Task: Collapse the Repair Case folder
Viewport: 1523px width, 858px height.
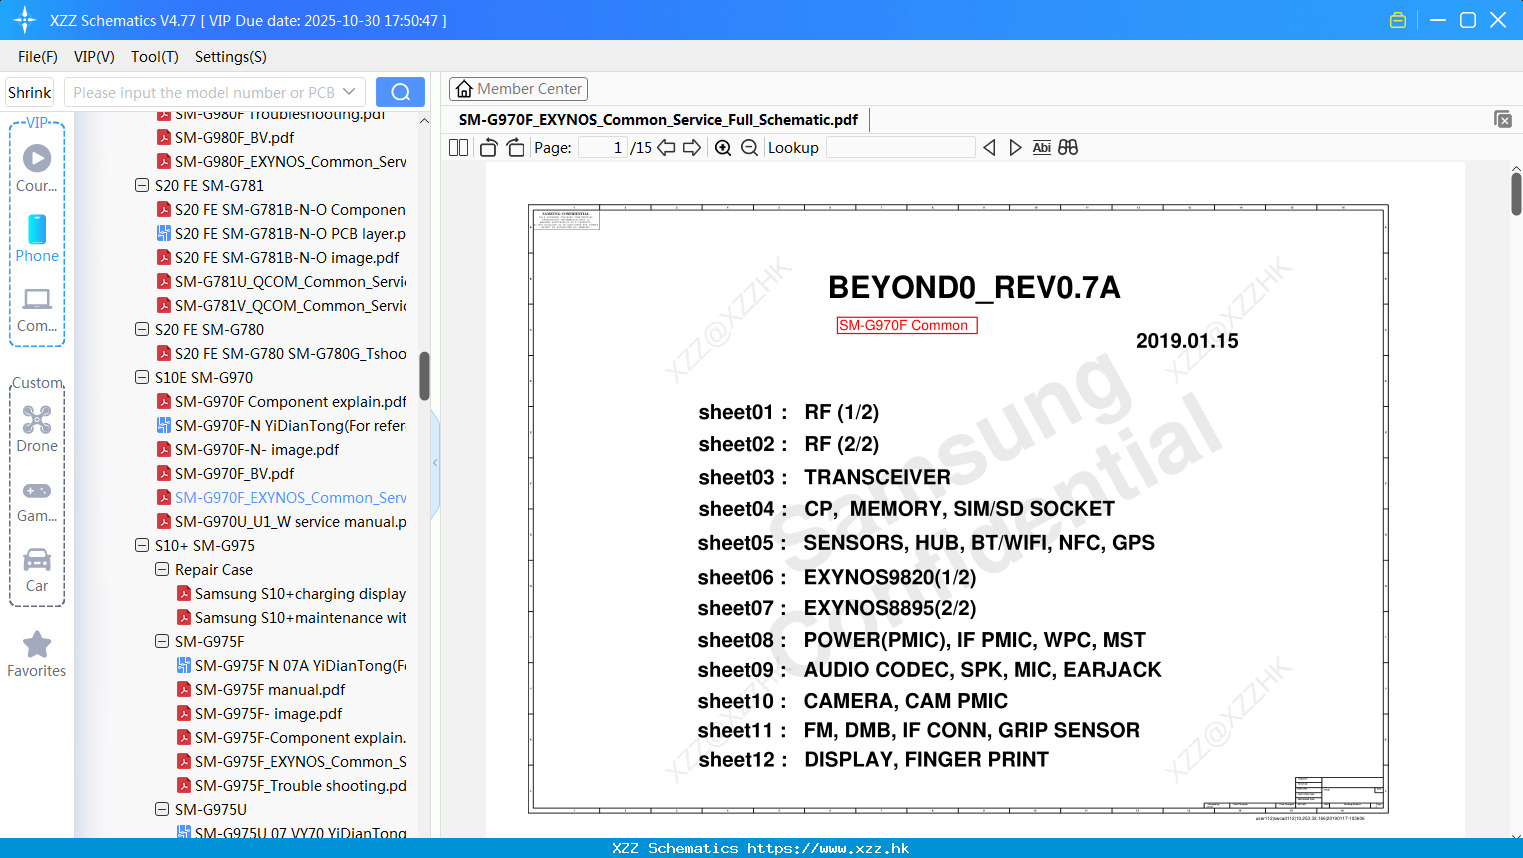Action: (x=162, y=569)
